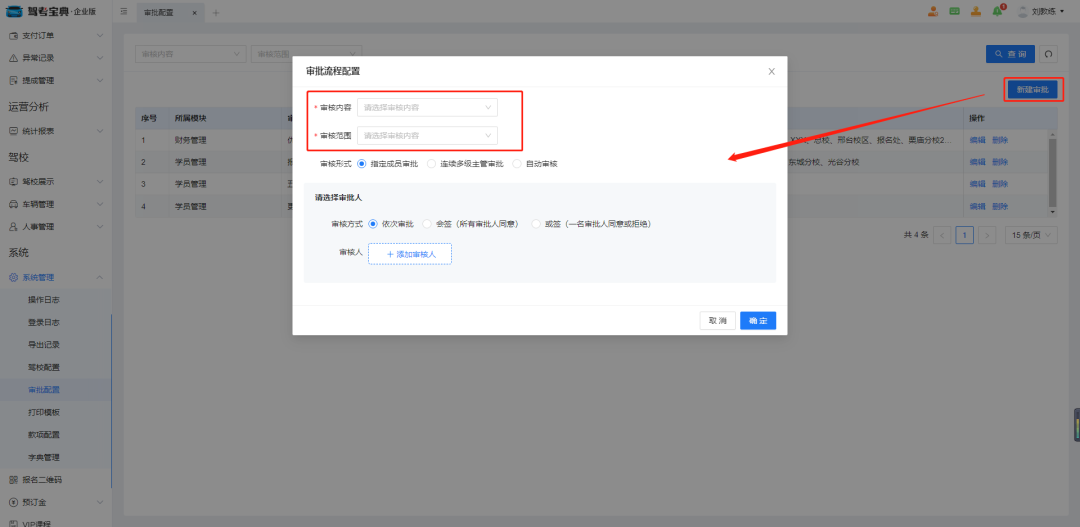This screenshot has width=1080, height=527.
Task: Click the user avatar icon
Action: point(1023,12)
